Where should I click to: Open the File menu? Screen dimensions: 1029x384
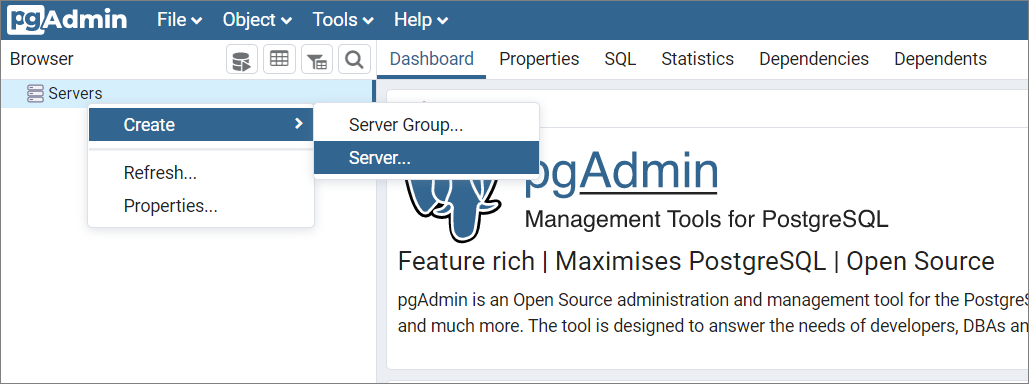pyautogui.click(x=179, y=20)
